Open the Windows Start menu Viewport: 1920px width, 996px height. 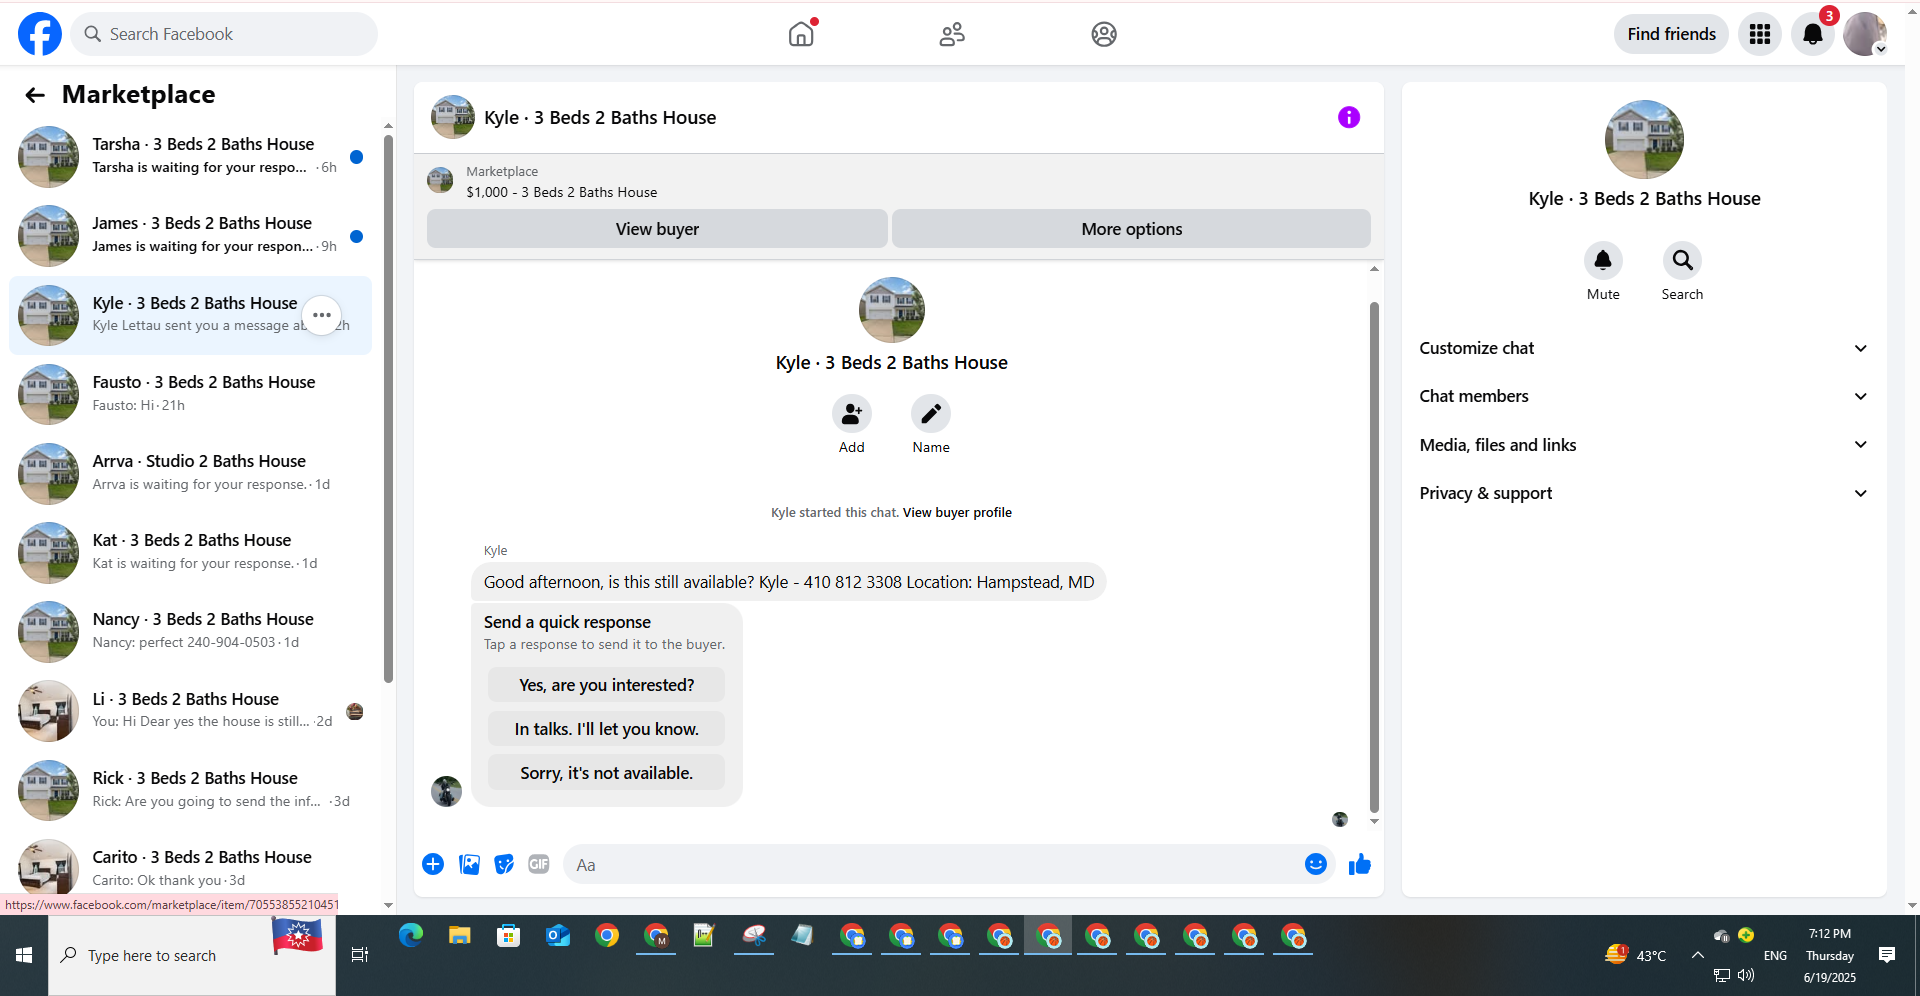(24, 955)
